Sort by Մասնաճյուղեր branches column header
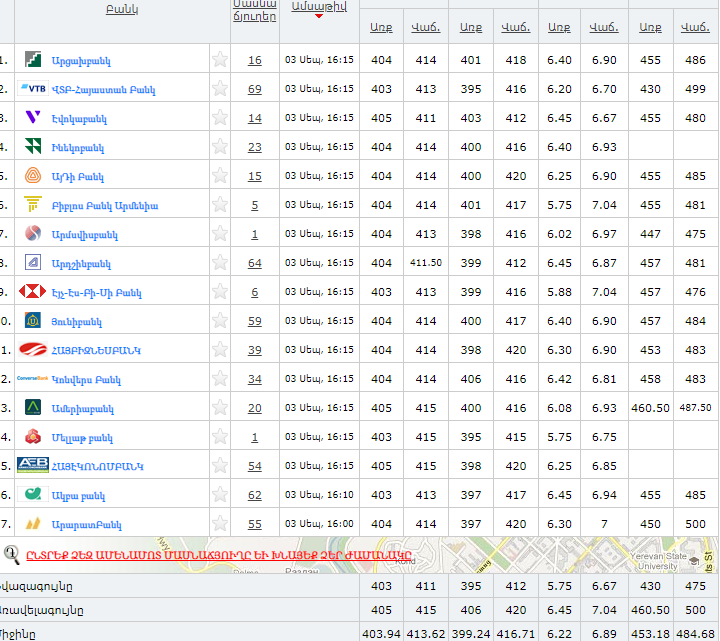 255,10
